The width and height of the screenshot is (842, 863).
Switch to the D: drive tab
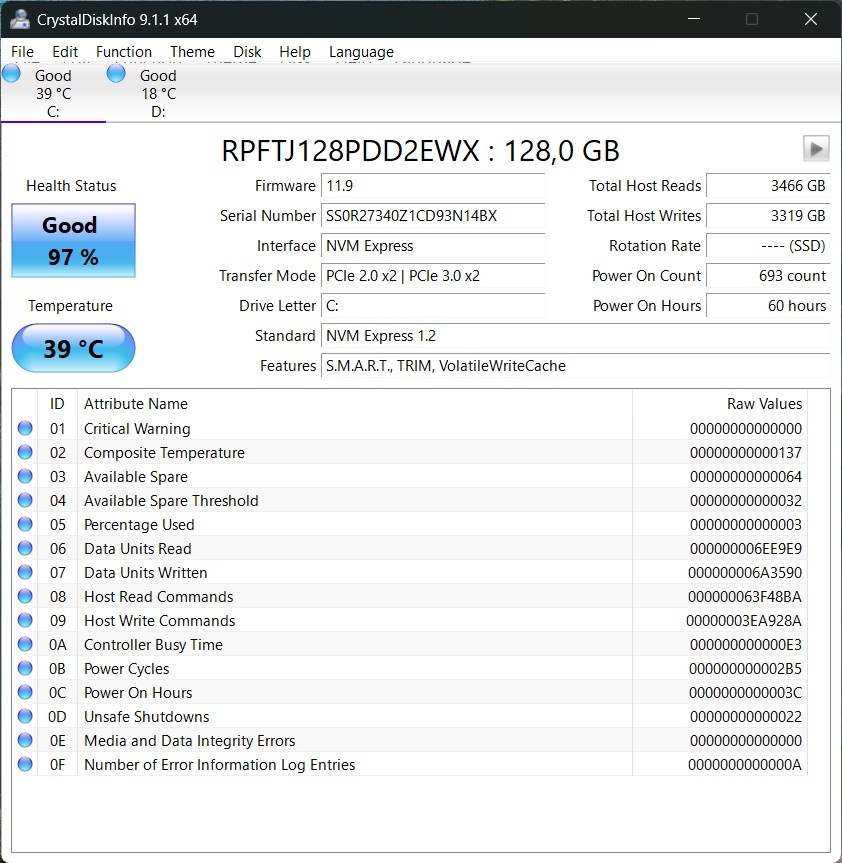157,92
